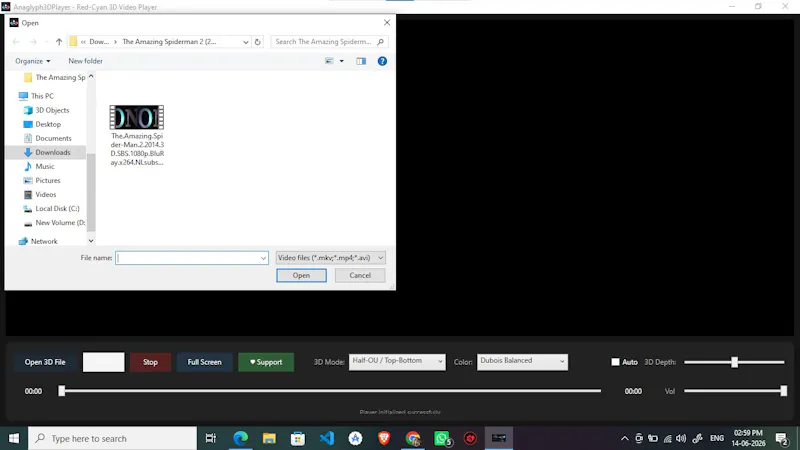This screenshot has width=800, height=450.
Task: Open Visual Studio Code from taskbar
Action: [327, 438]
